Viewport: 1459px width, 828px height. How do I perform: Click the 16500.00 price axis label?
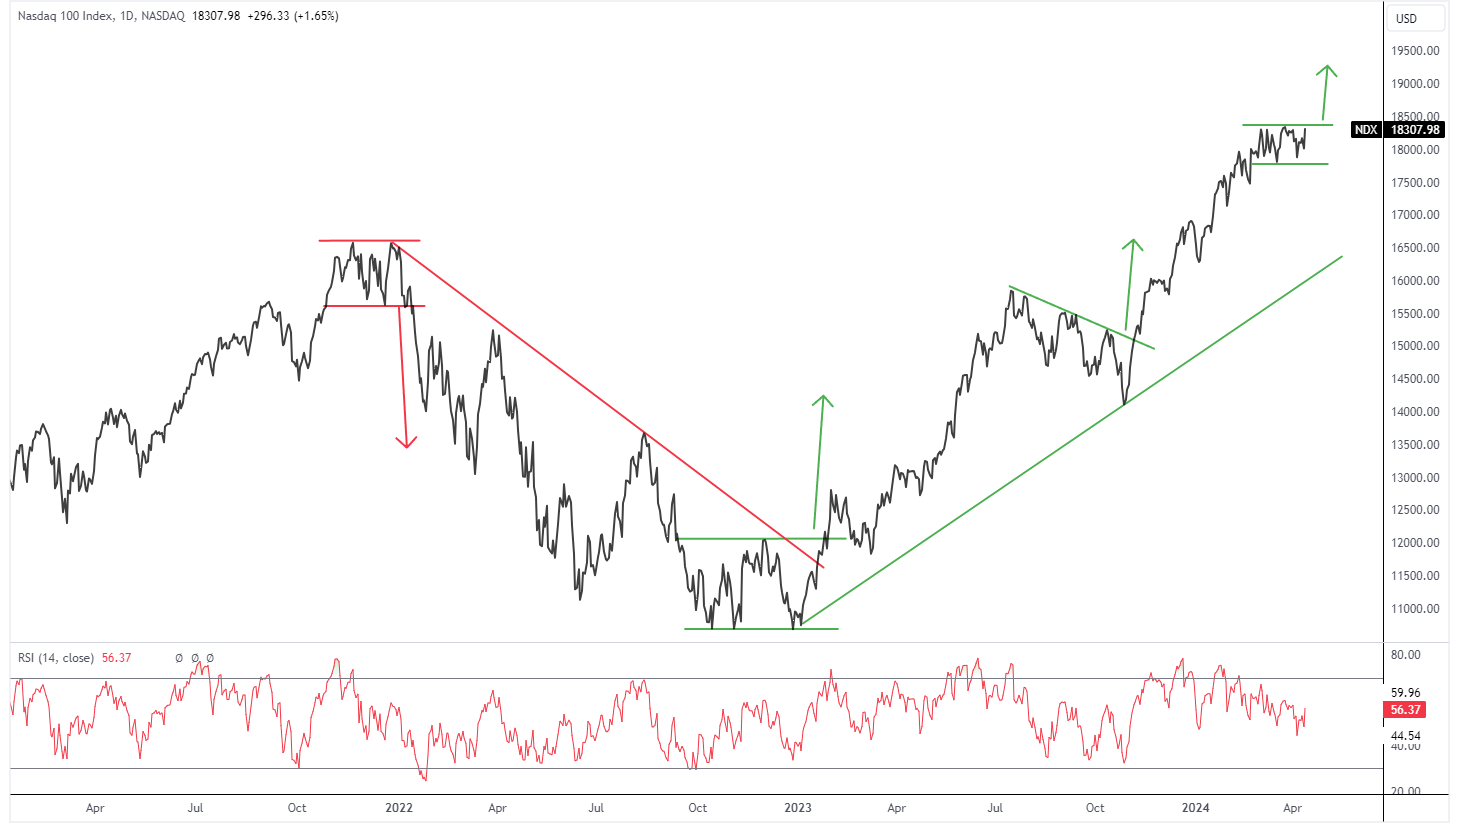[1415, 248]
